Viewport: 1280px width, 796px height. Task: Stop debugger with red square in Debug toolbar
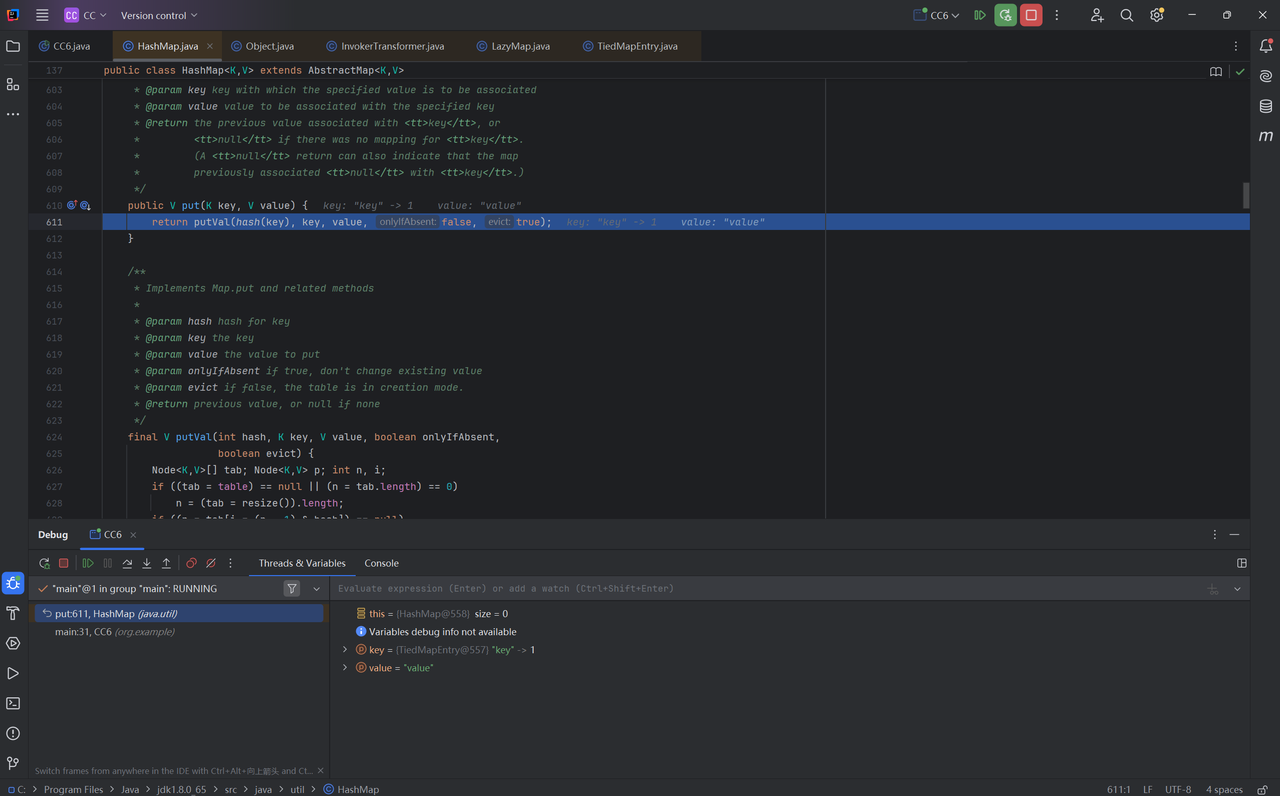point(64,563)
